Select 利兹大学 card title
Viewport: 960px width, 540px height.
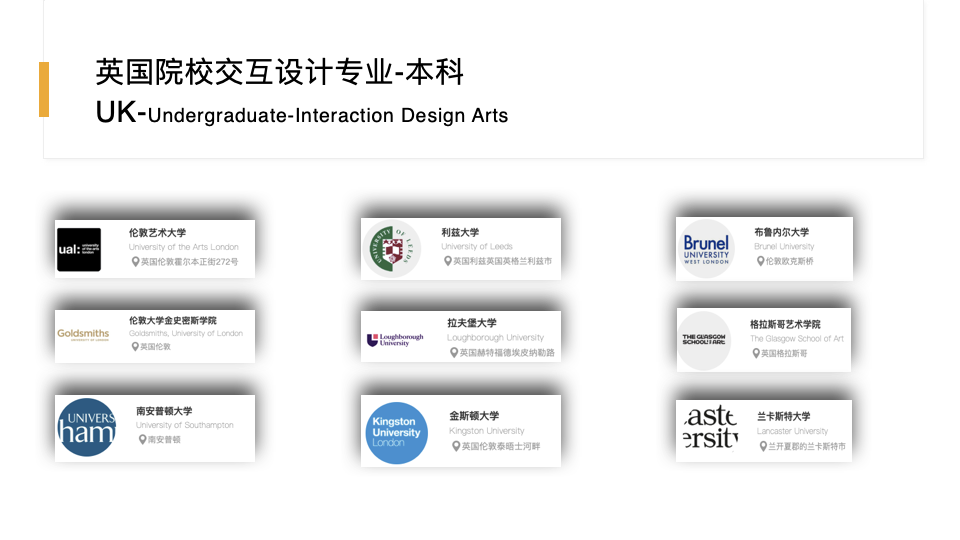460,233
